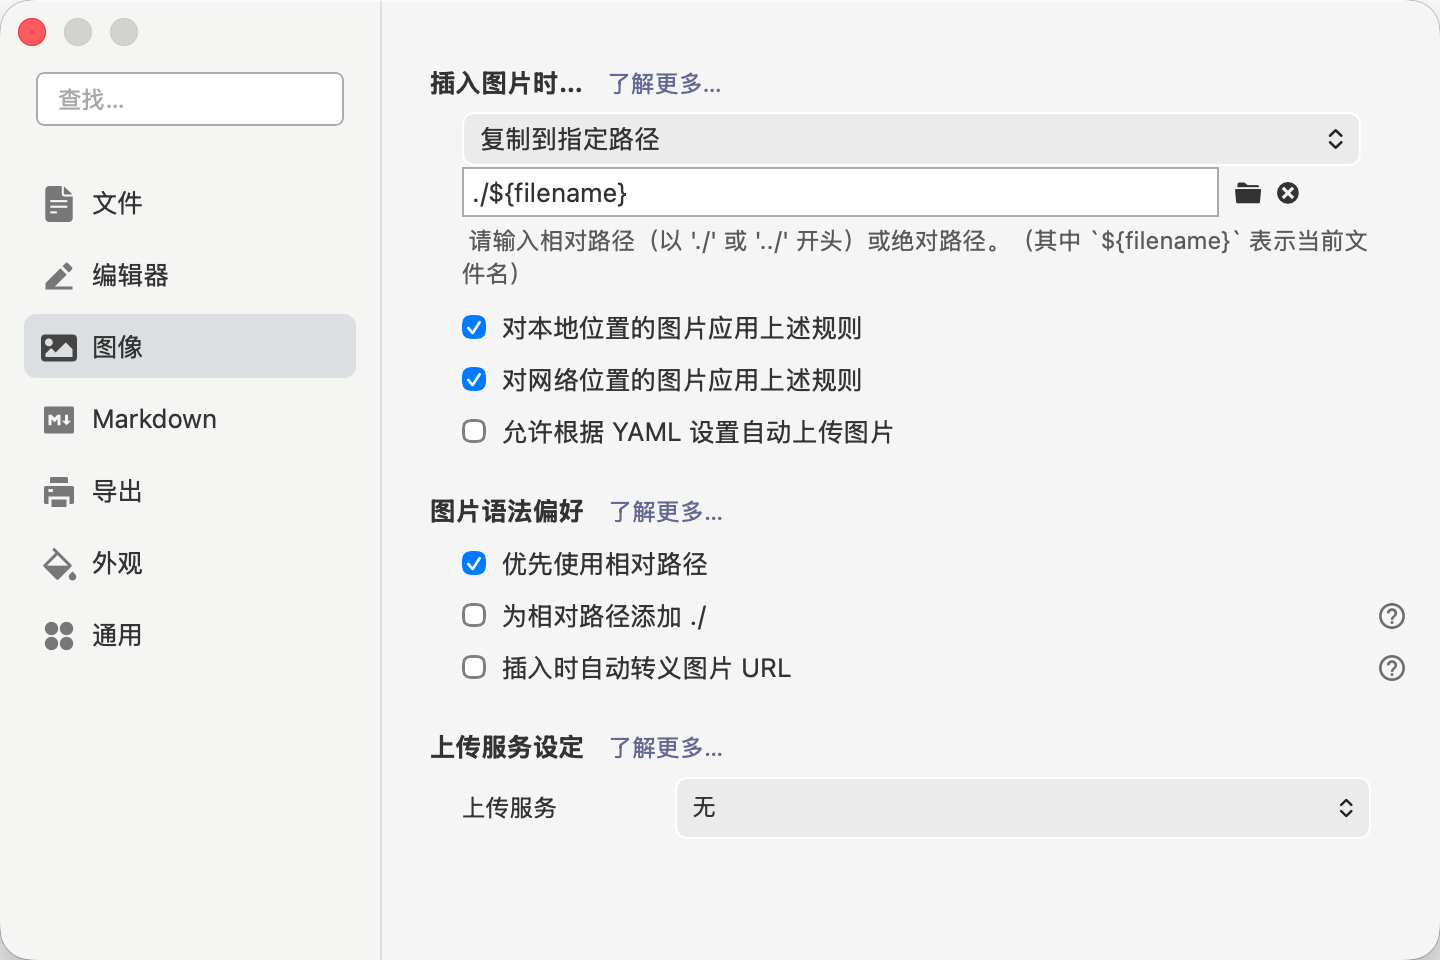Click help icon beside 为相对路径添加 ./

[x=1391, y=616]
